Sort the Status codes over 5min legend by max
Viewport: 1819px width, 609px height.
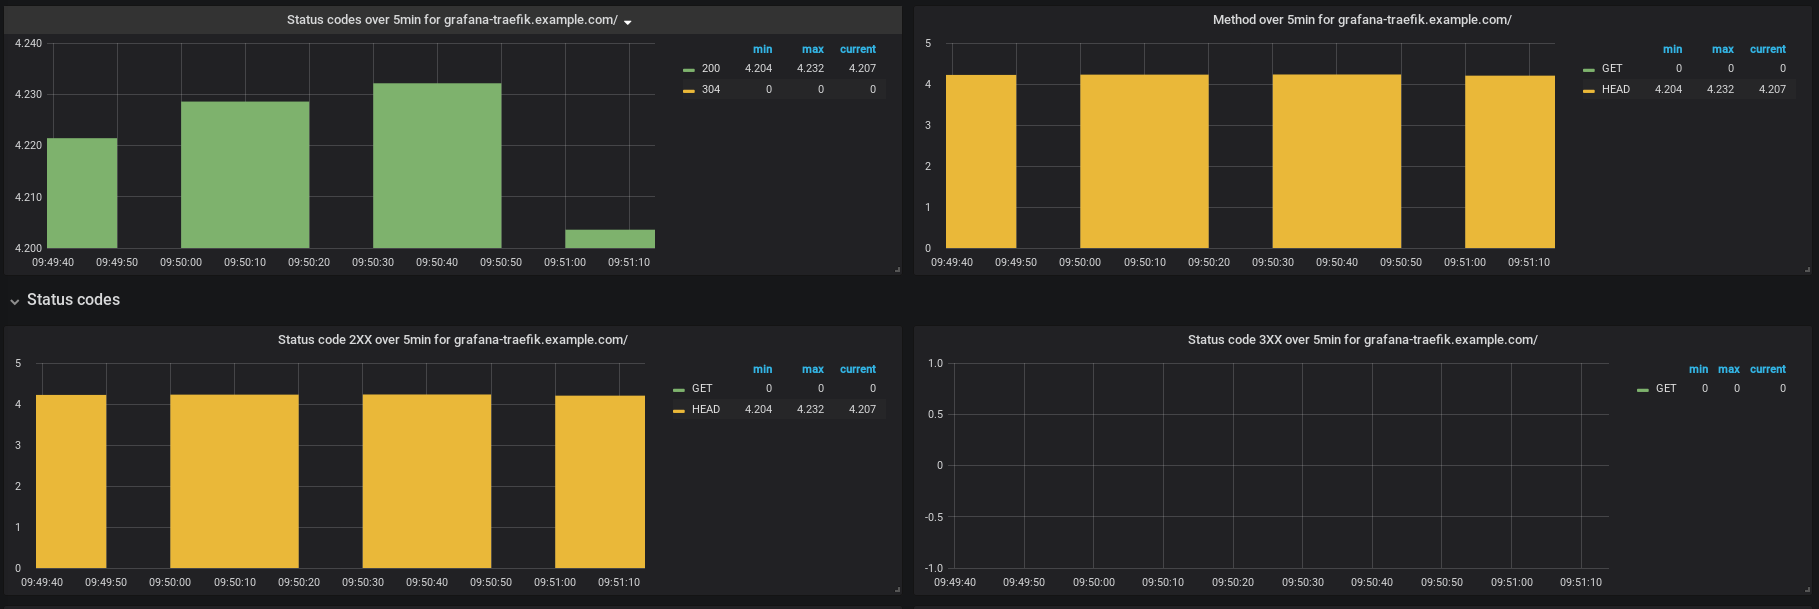pos(813,49)
